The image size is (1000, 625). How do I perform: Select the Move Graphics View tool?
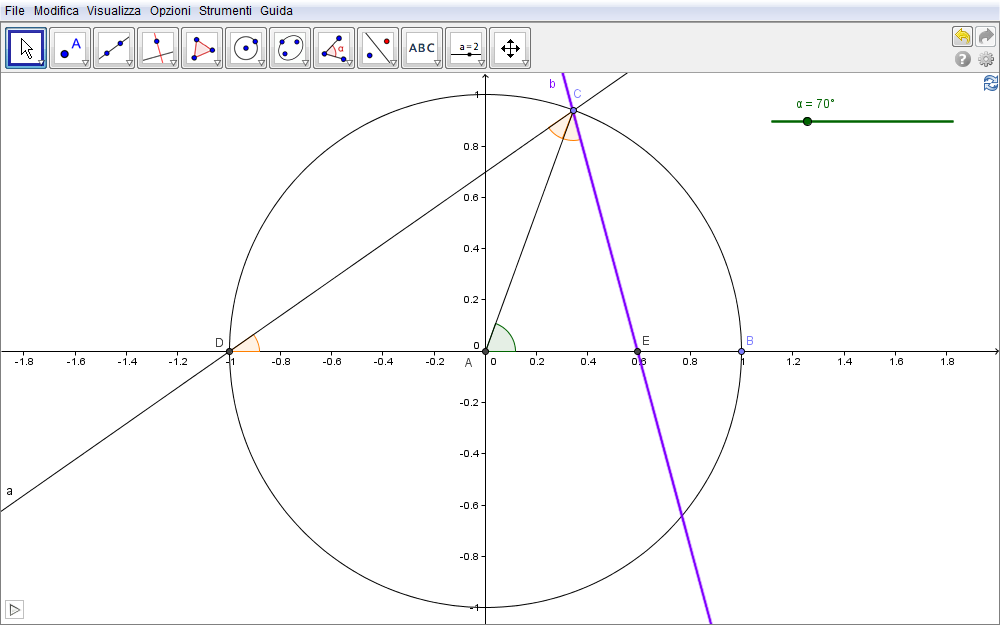[x=510, y=48]
